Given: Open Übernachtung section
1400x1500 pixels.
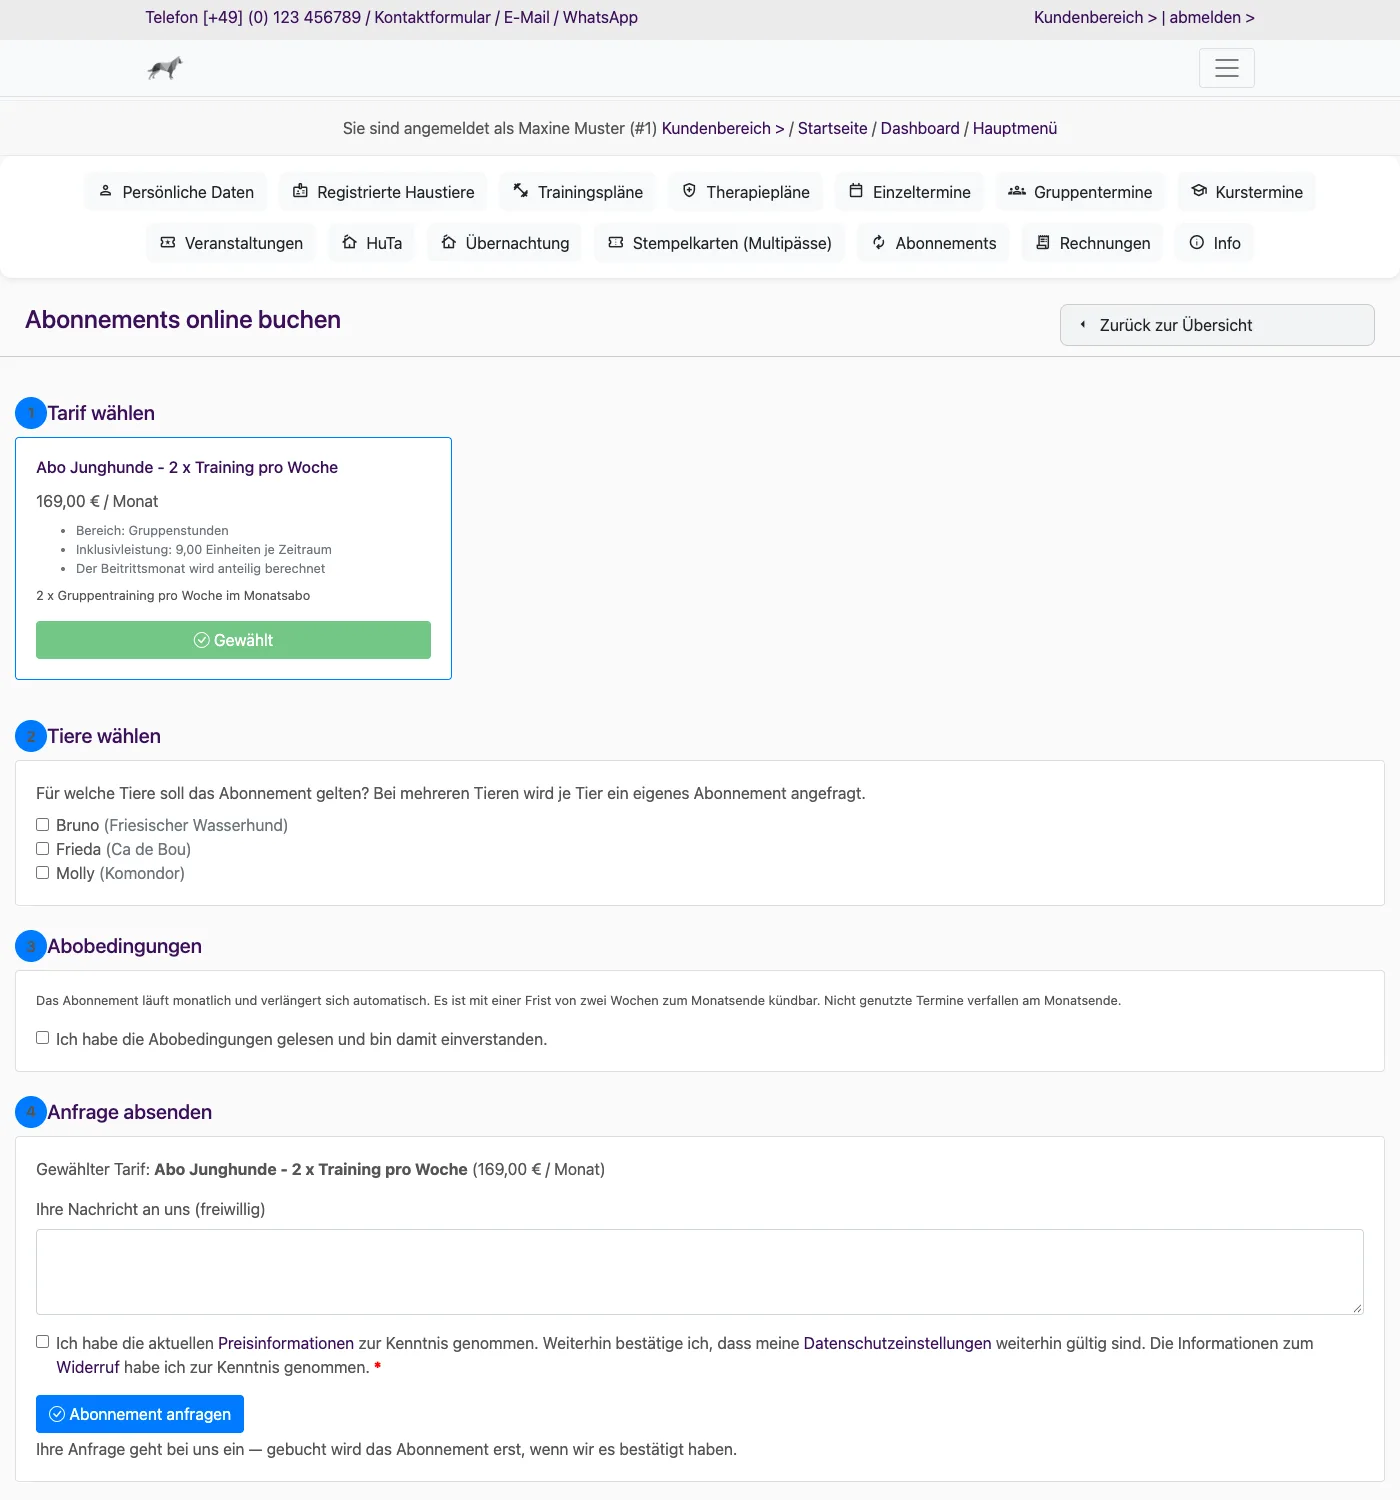Looking at the screenshot, I should click(x=505, y=243).
